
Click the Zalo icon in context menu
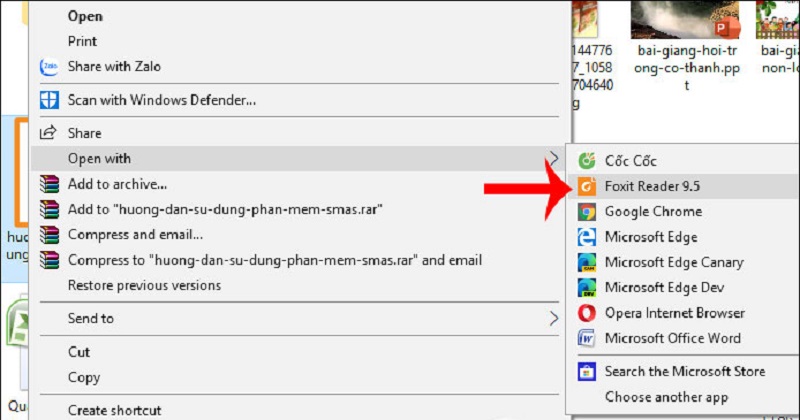click(49, 67)
